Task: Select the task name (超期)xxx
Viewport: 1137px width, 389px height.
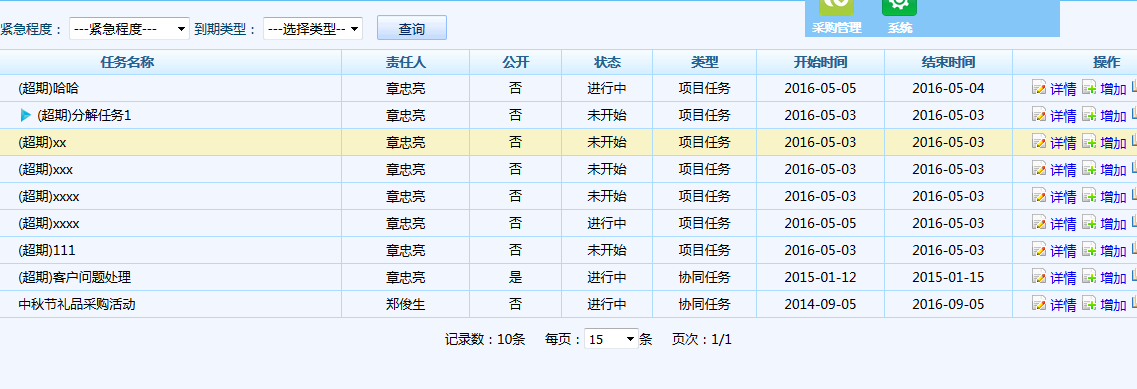Action: pos(46,169)
